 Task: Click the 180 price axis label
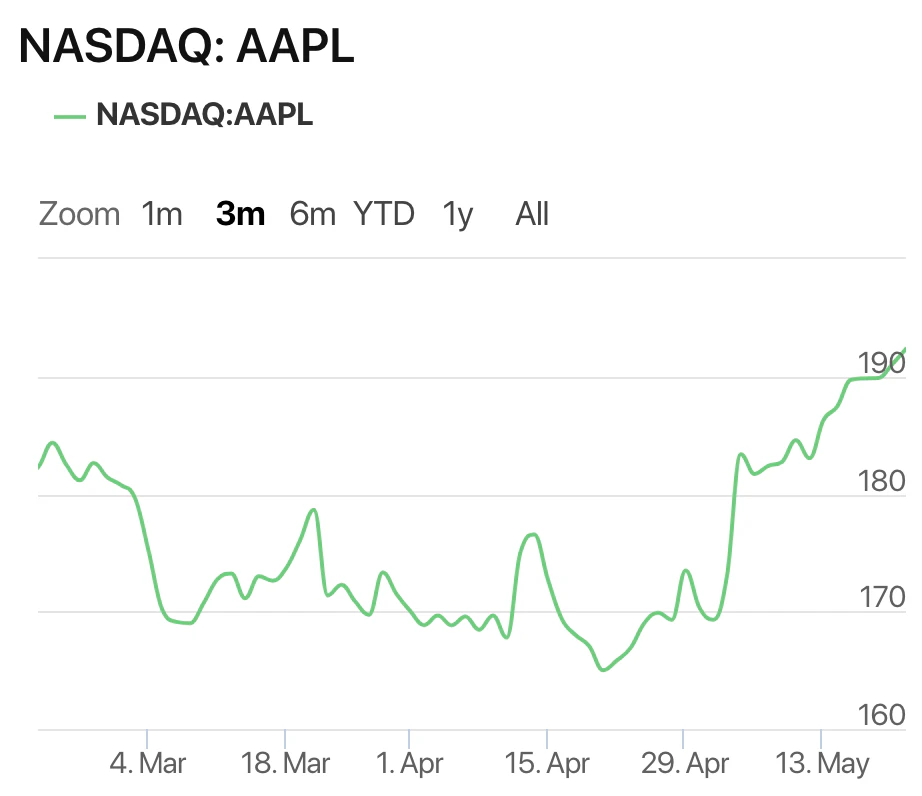[881, 481]
